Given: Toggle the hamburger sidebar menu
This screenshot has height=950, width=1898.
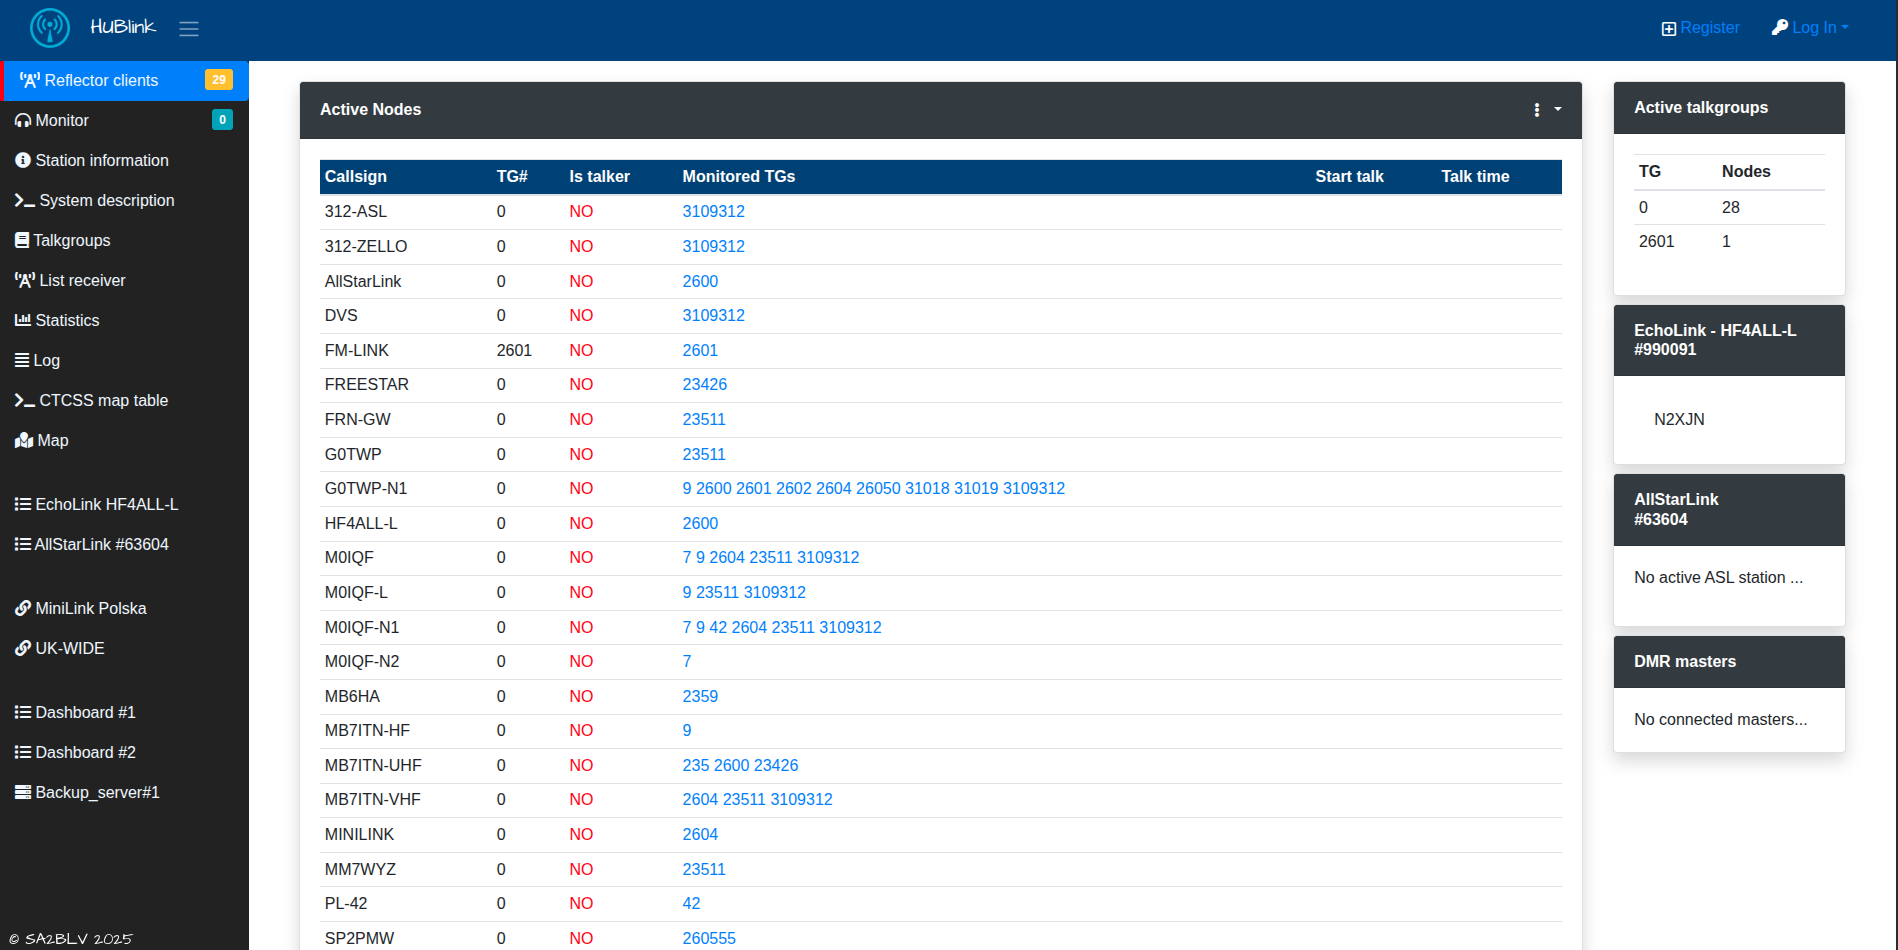Looking at the screenshot, I should click(x=189, y=29).
